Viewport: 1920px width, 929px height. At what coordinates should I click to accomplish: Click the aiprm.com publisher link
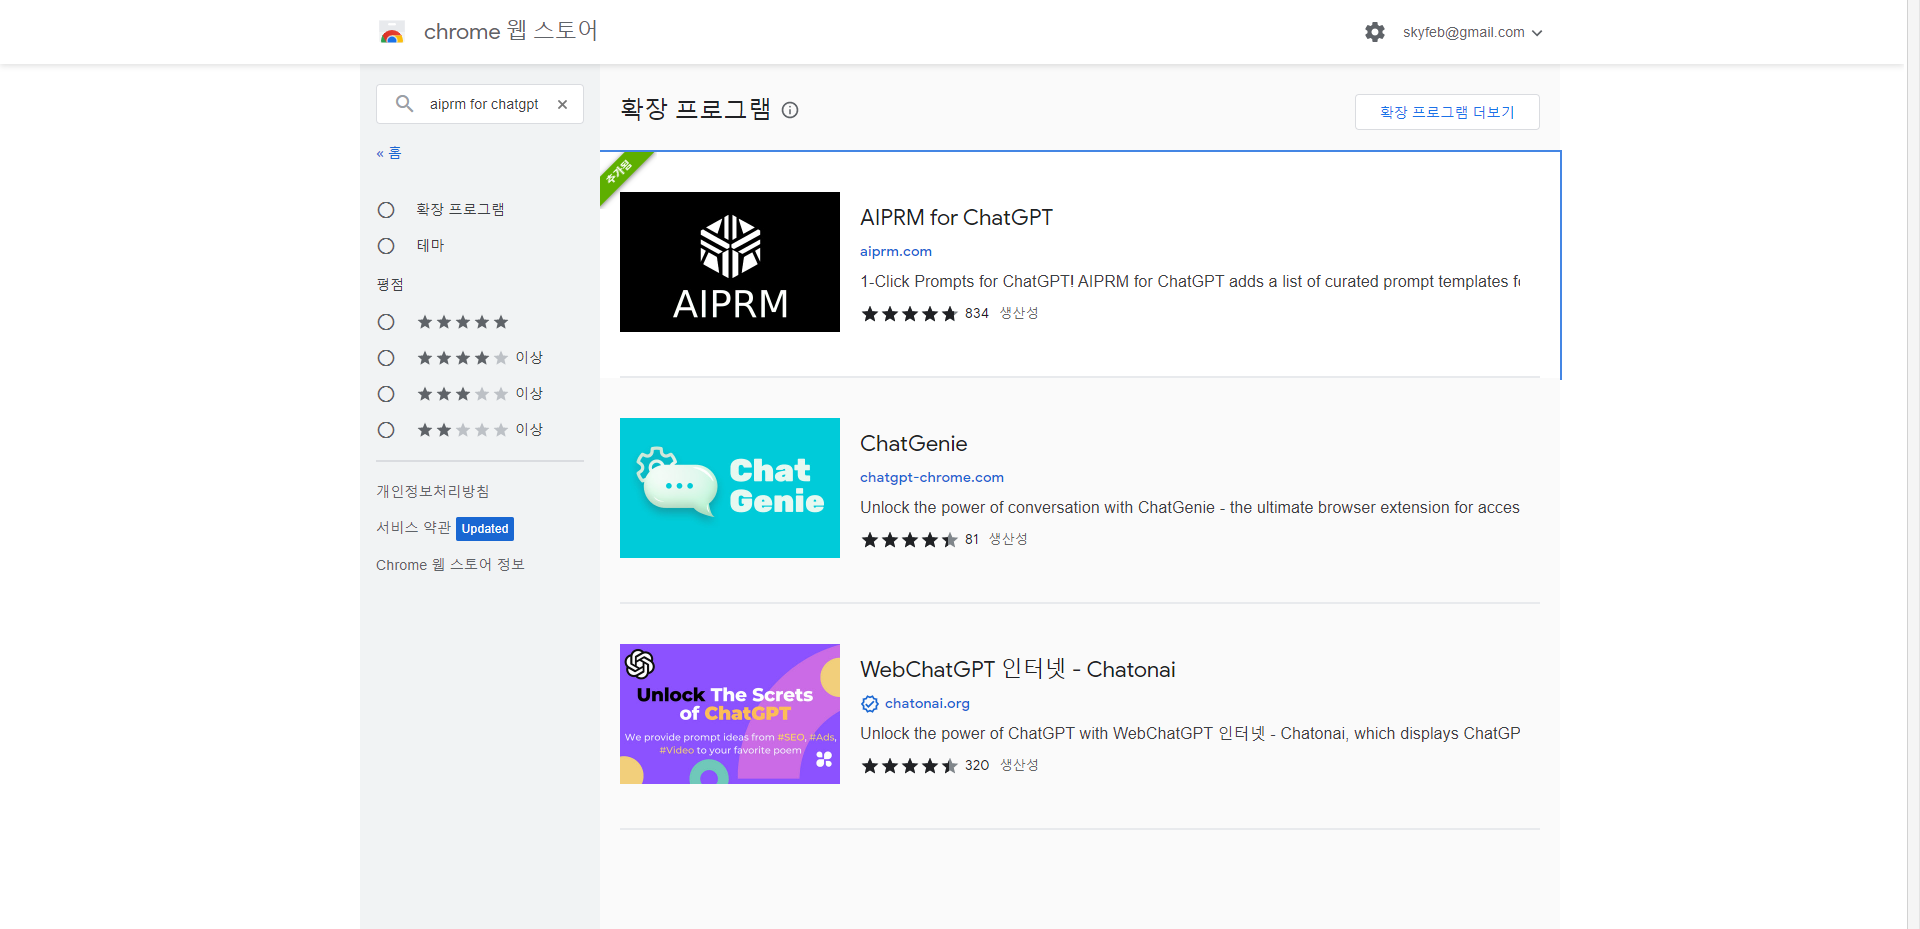tap(896, 251)
